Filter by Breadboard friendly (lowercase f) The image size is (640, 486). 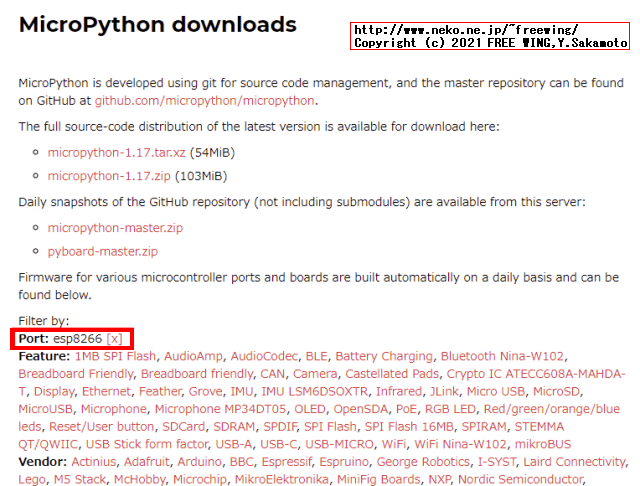pyautogui.click(x=197, y=374)
